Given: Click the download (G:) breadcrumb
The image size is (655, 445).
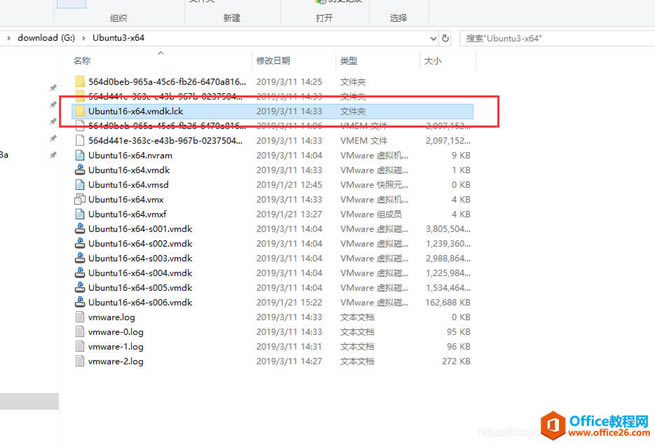Looking at the screenshot, I should pos(46,38).
